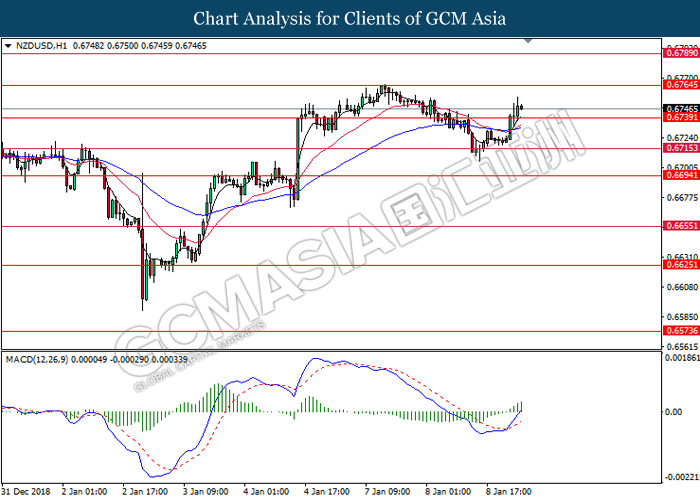The height and width of the screenshot is (500, 700).
Task: Click the 0.65736 bottom support label
Action: pos(680,331)
